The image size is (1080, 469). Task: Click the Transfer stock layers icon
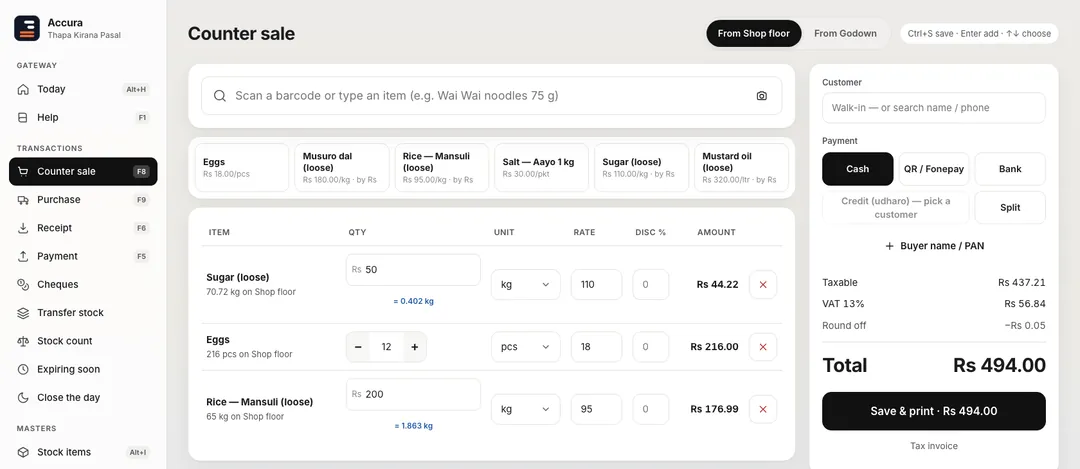point(23,313)
